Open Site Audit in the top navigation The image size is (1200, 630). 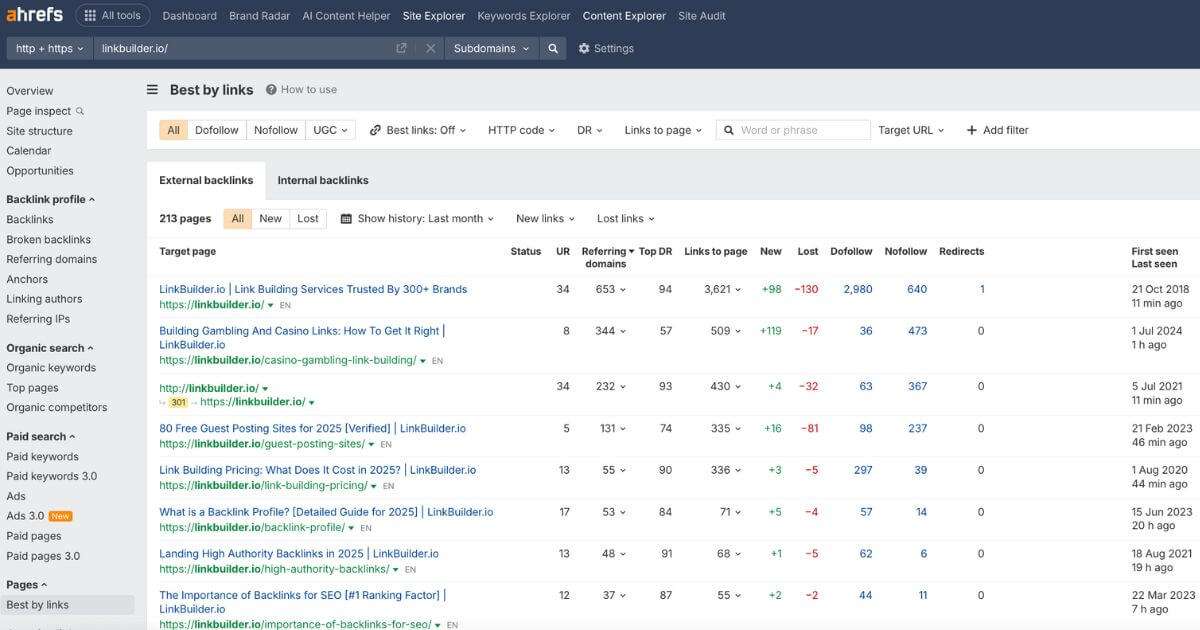pos(702,16)
